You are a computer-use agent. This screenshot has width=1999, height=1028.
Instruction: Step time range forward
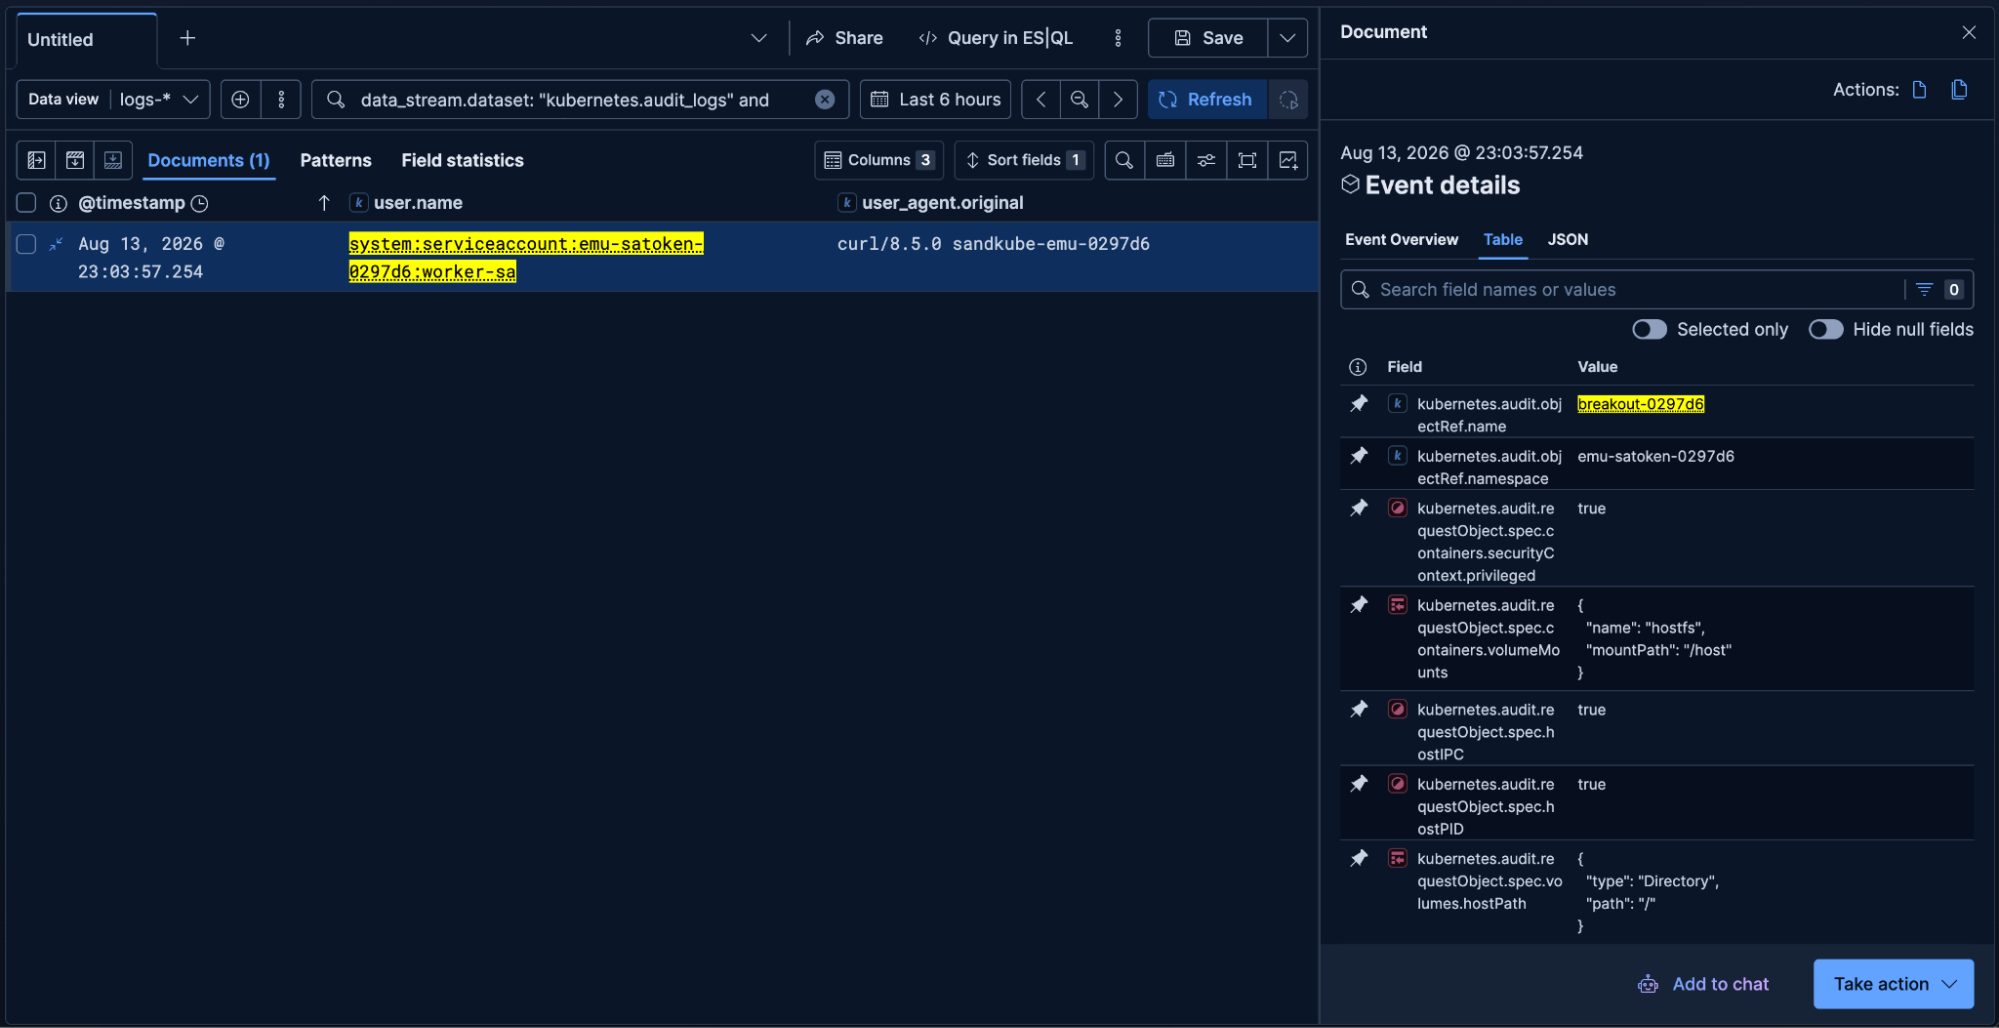[x=1118, y=99]
